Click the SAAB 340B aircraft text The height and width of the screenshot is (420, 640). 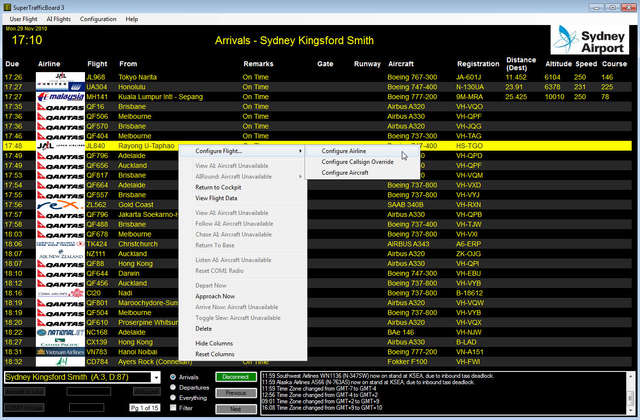click(x=405, y=204)
